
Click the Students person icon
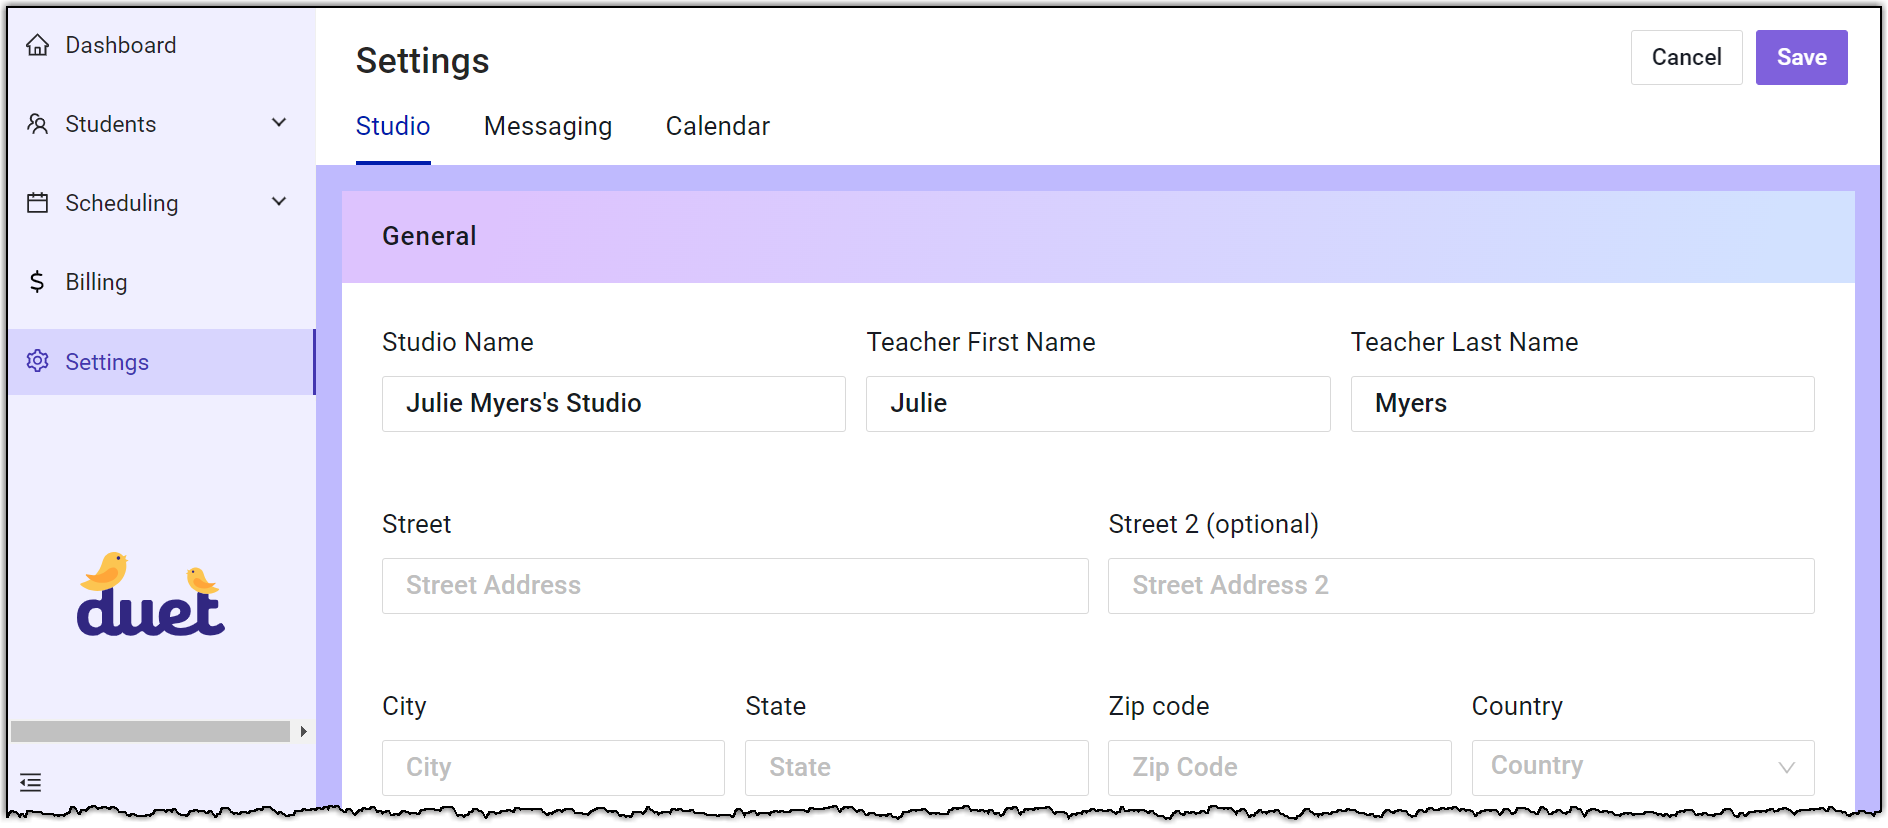[38, 124]
